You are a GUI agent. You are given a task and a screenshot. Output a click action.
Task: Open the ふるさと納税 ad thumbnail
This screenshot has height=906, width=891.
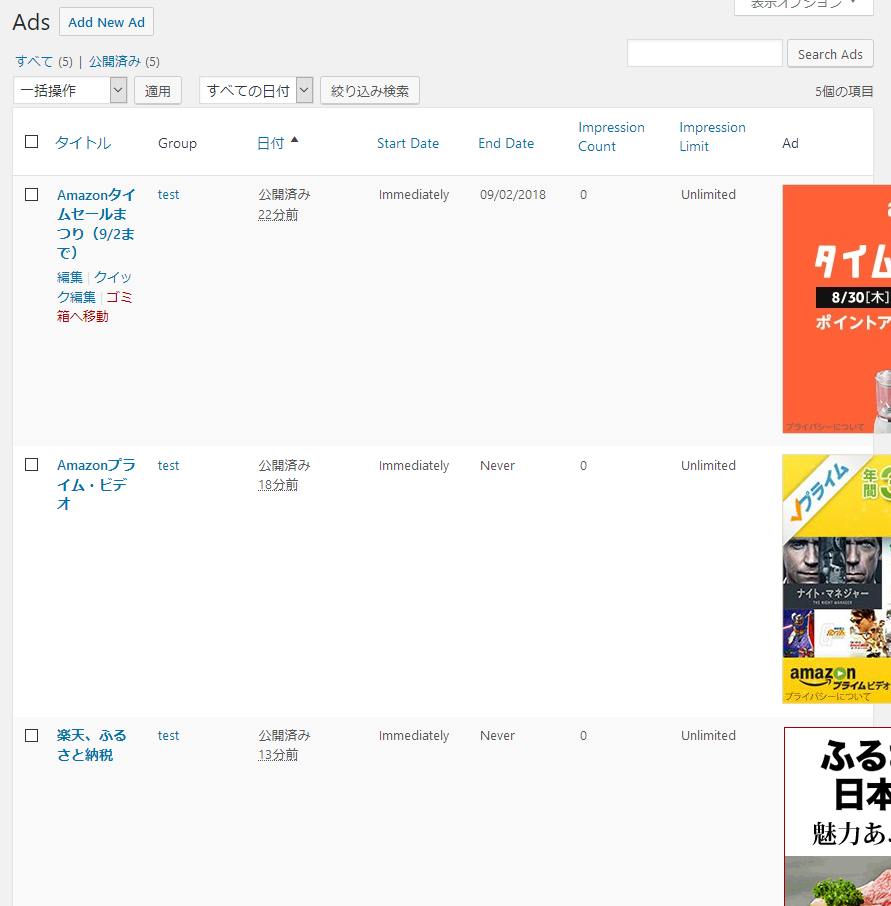[838, 816]
